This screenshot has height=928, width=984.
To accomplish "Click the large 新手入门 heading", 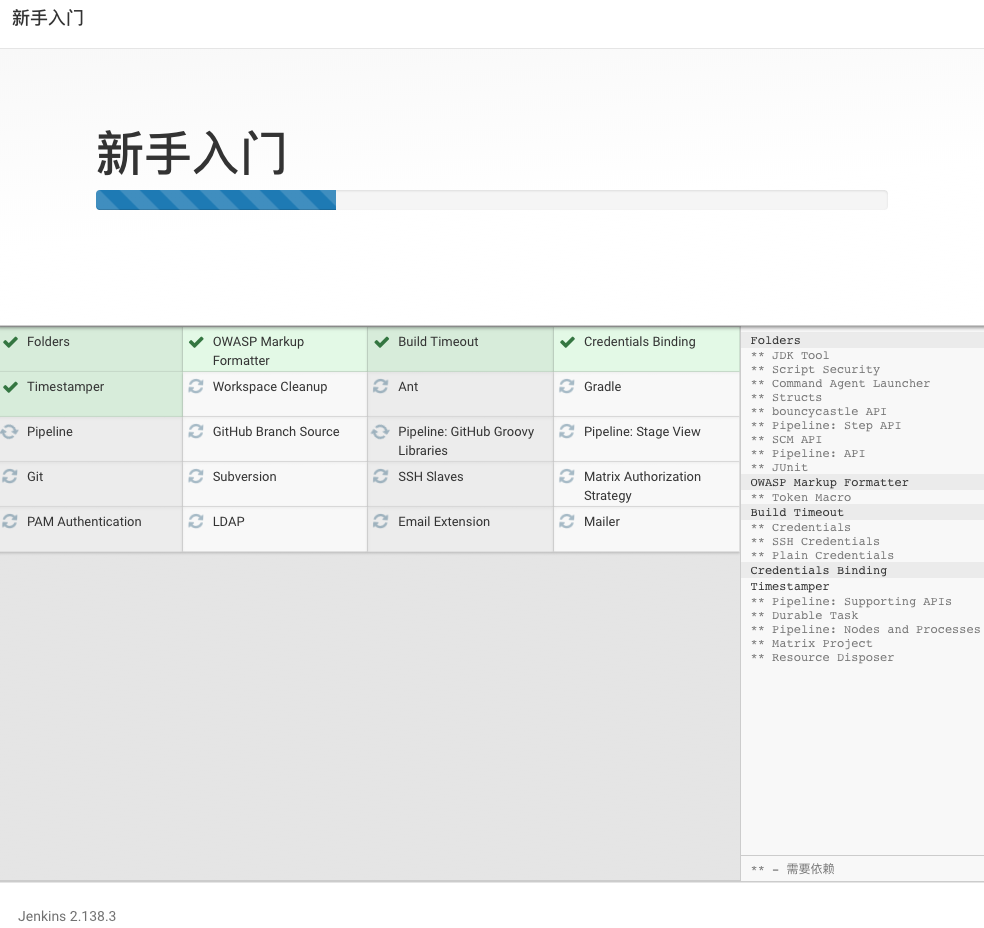I will point(191,154).
